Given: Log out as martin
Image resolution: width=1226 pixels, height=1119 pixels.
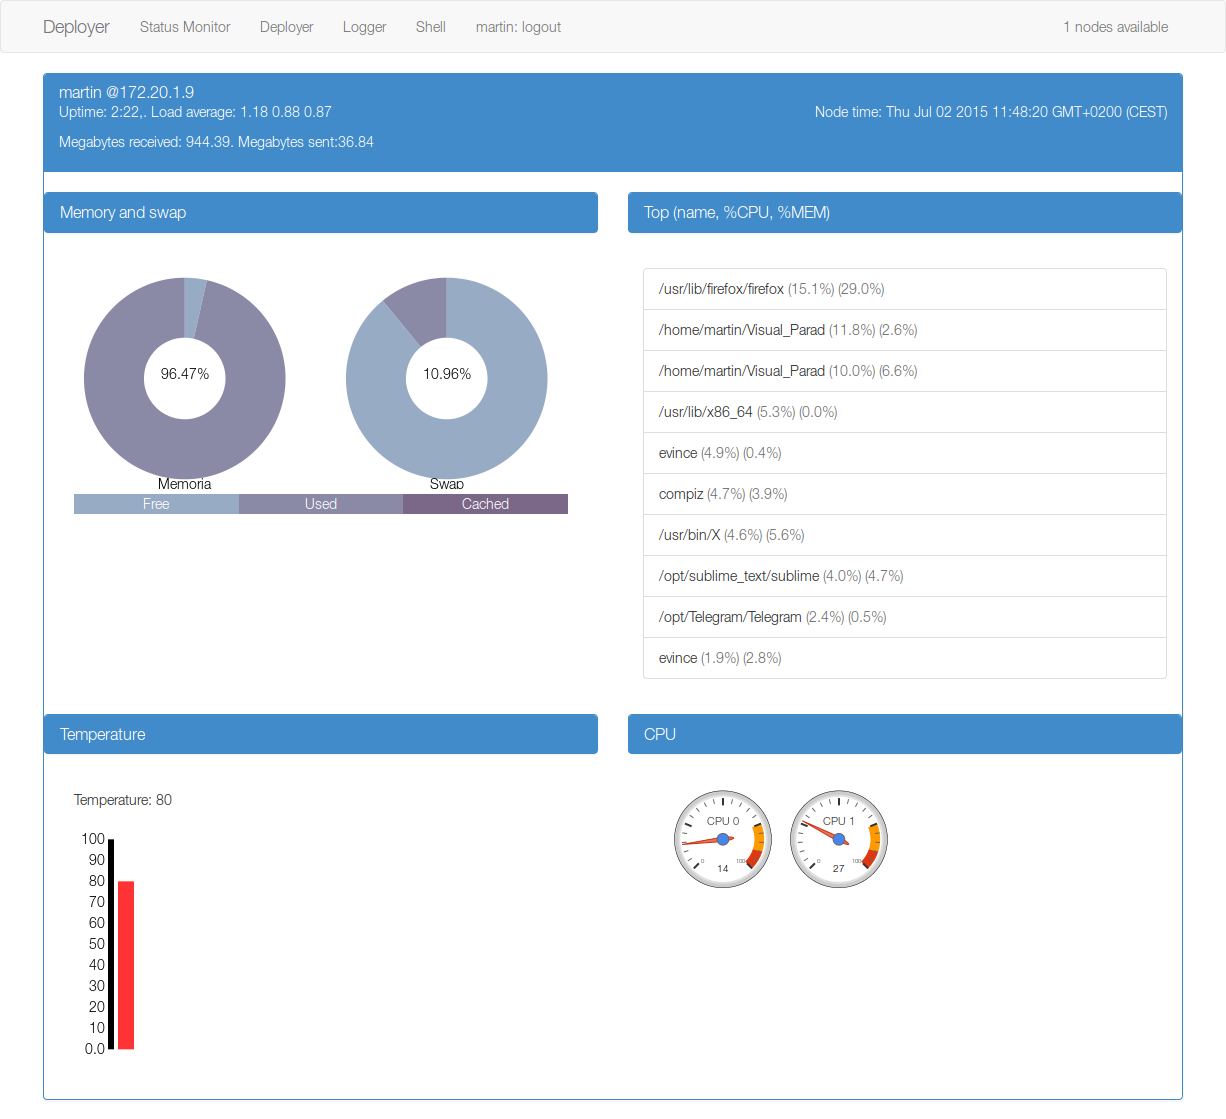Looking at the screenshot, I should pos(518,27).
